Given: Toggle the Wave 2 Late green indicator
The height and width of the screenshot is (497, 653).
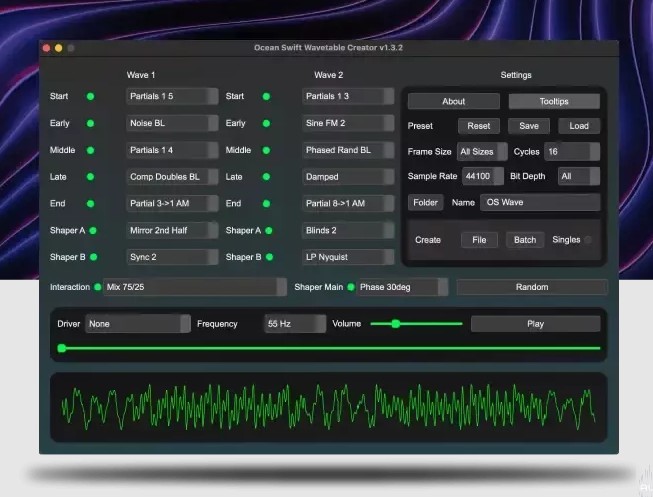Looking at the screenshot, I should (266, 177).
